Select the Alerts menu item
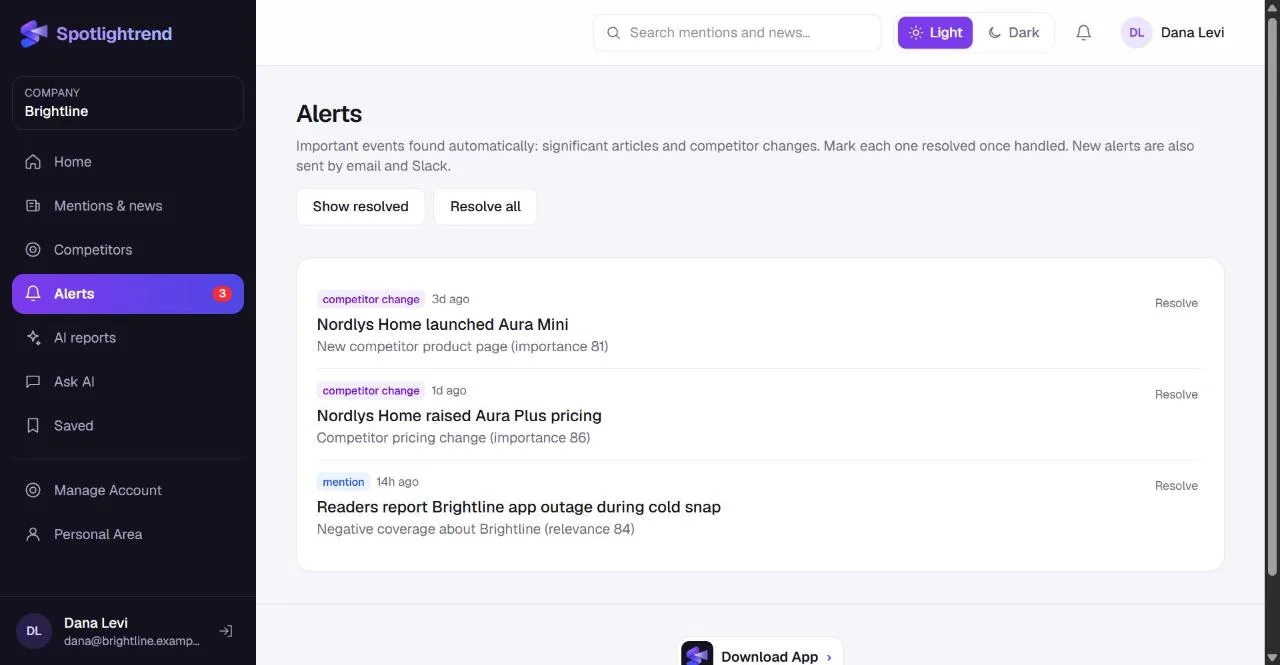Image resolution: width=1280 pixels, height=665 pixels. tap(128, 294)
